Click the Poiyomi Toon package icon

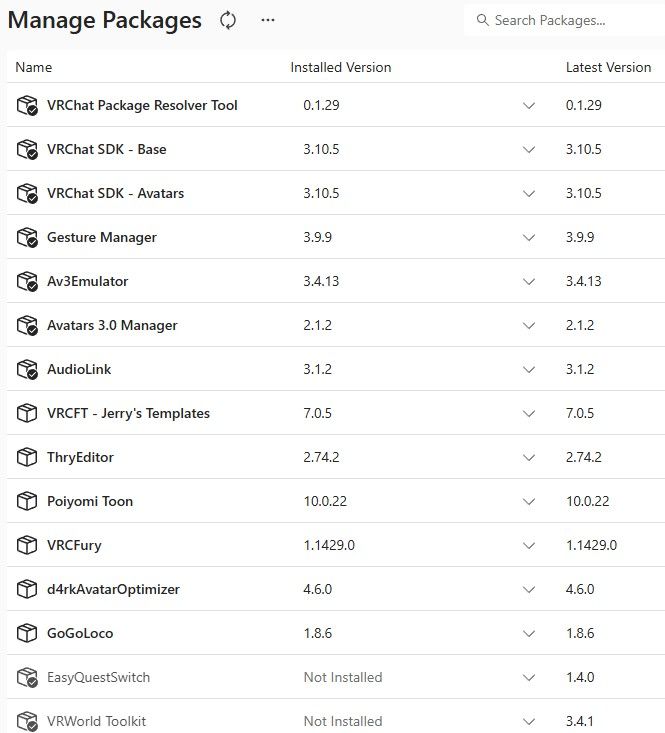click(x=27, y=501)
